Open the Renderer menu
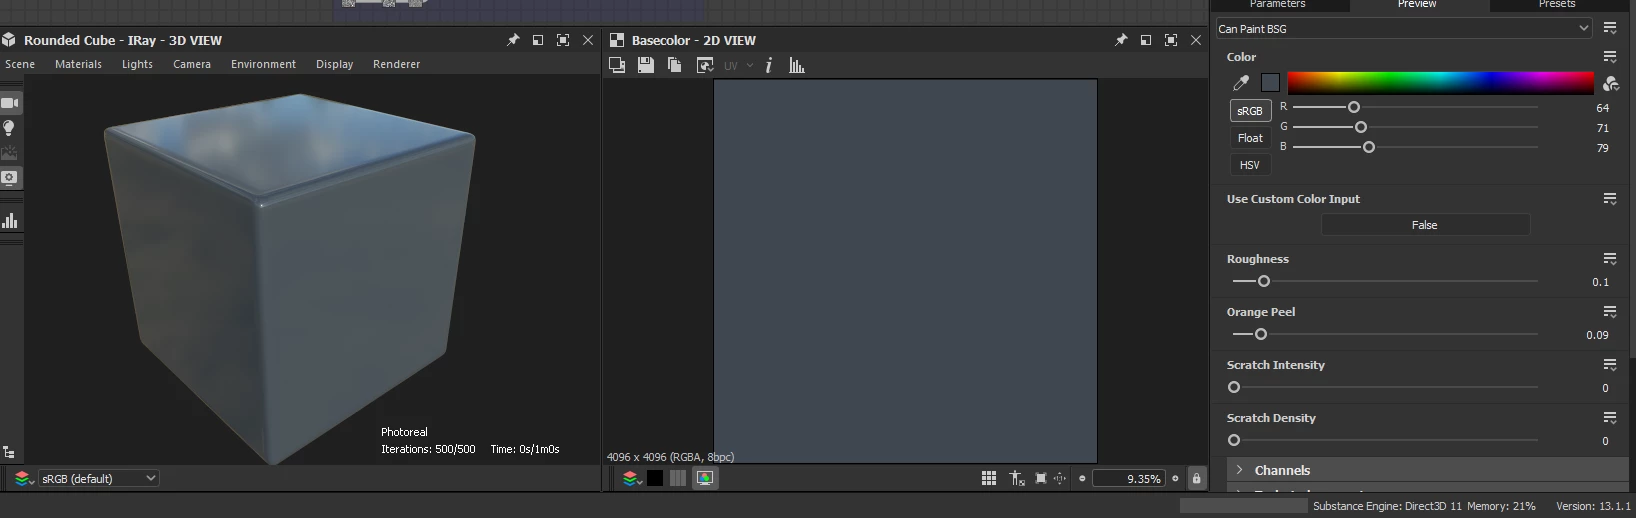Image resolution: width=1636 pixels, height=518 pixels. click(x=396, y=64)
